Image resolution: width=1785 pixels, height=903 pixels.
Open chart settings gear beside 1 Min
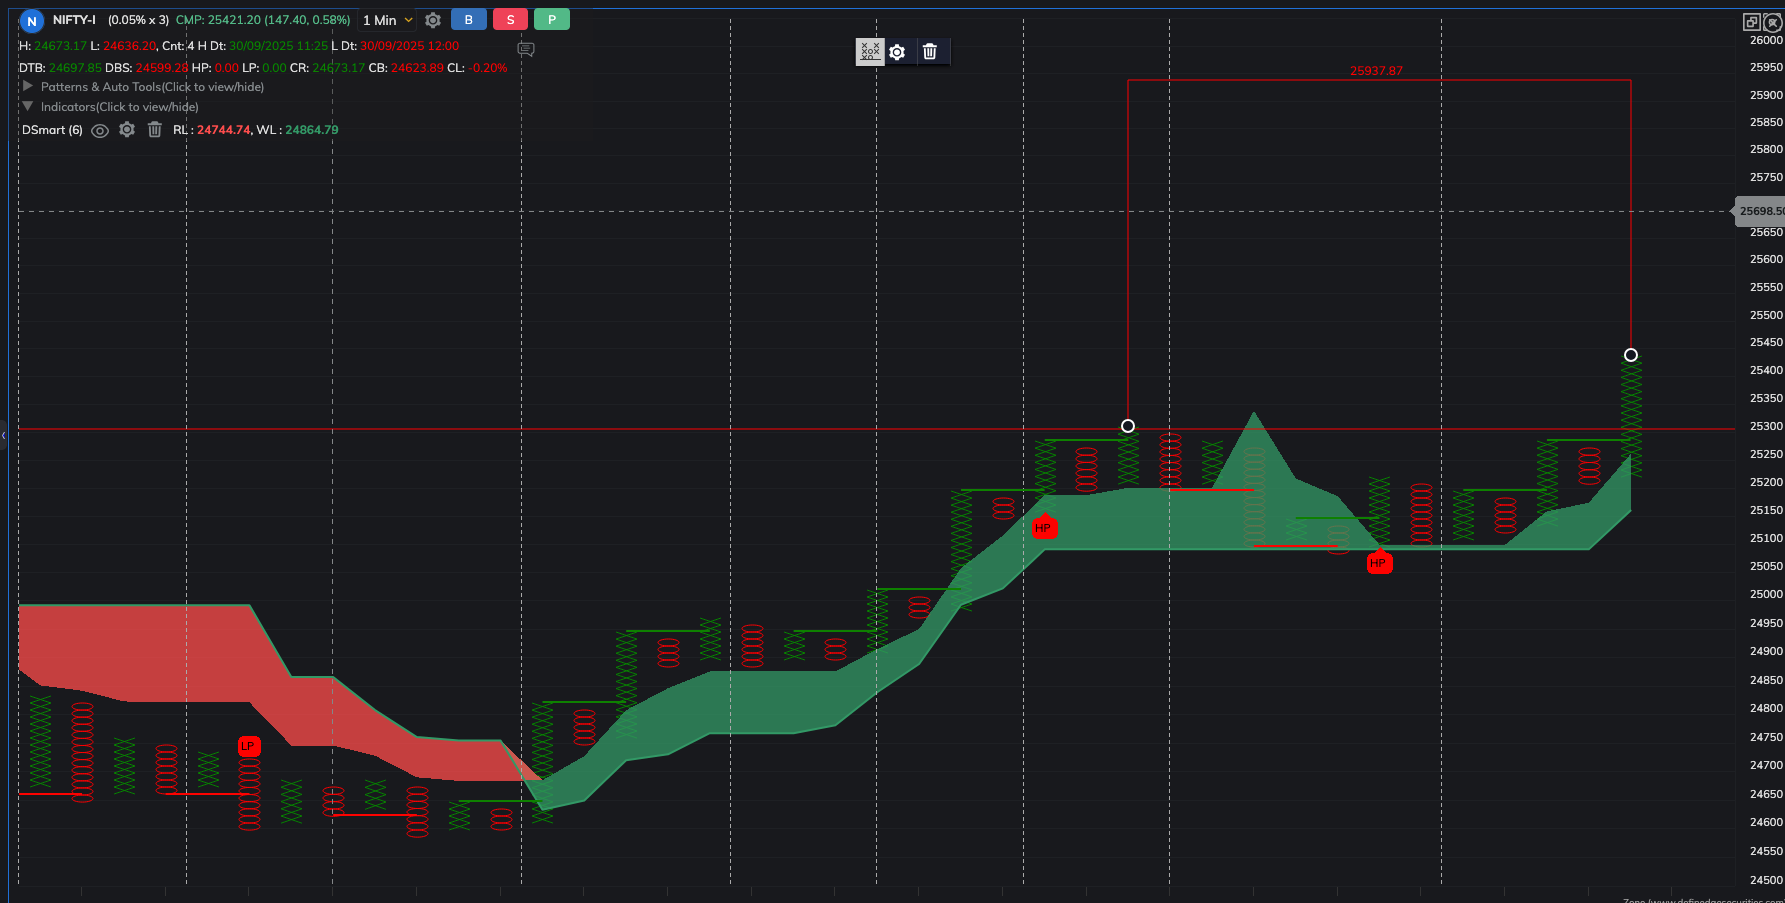433,20
